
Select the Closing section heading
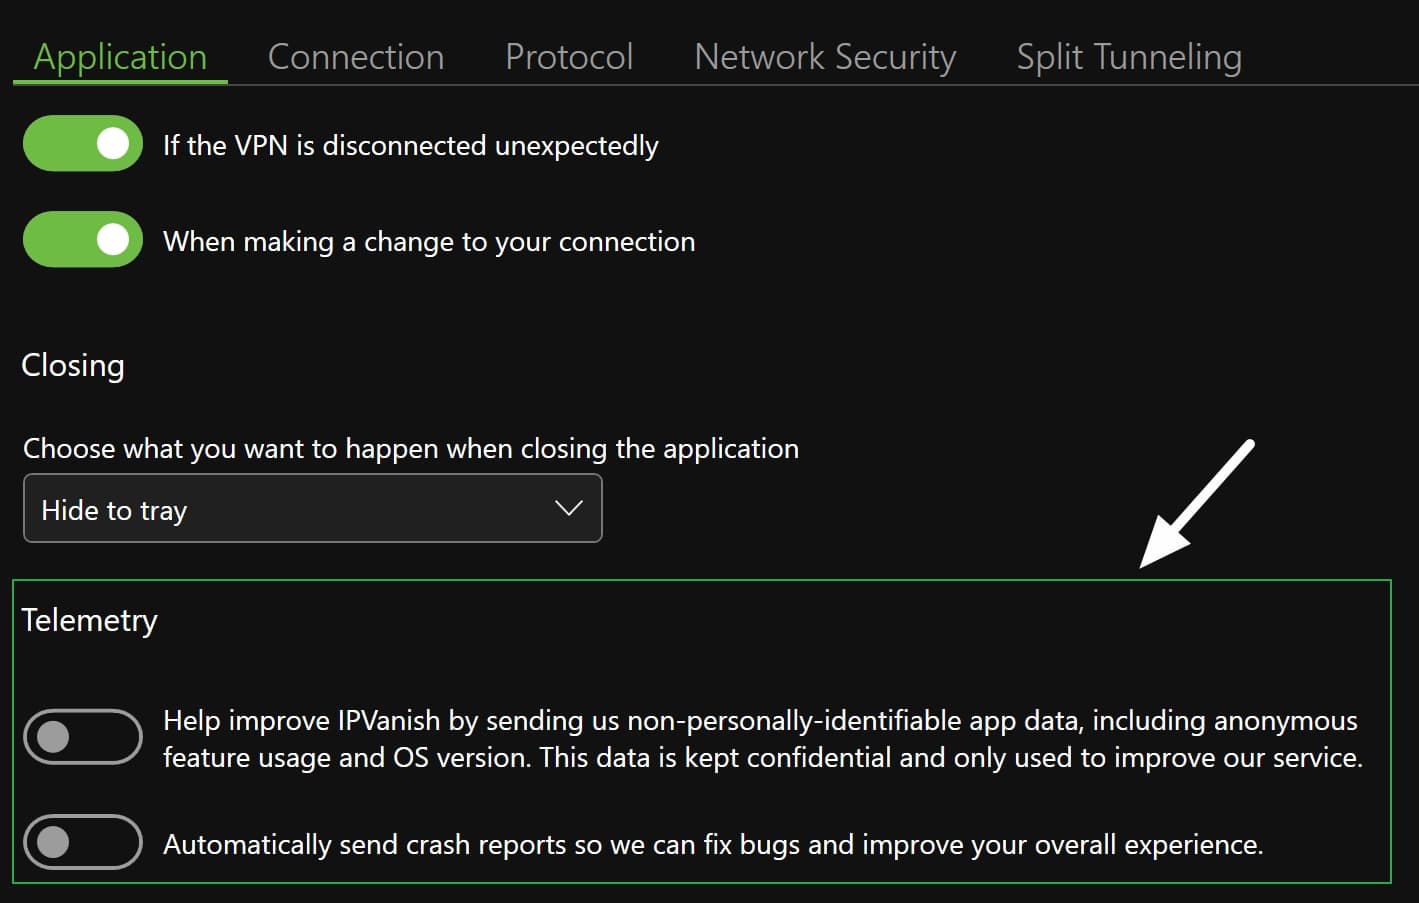click(73, 366)
